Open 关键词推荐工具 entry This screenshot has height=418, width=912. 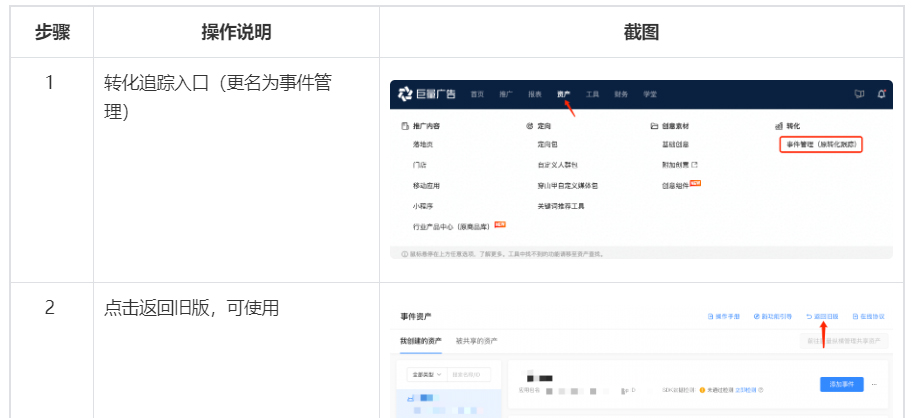tap(561, 206)
